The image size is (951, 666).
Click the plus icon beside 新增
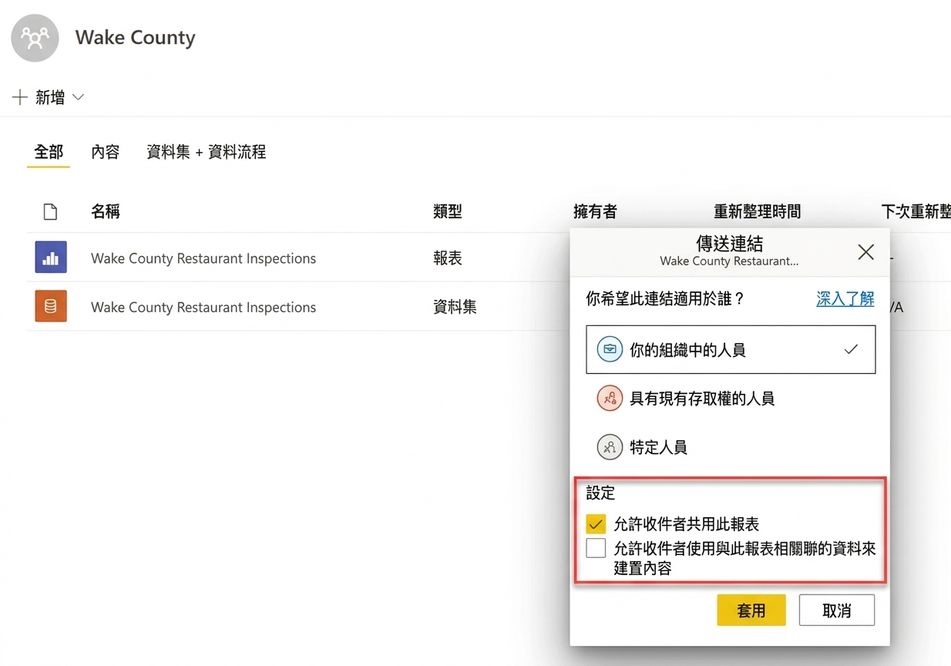click(x=20, y=97)
